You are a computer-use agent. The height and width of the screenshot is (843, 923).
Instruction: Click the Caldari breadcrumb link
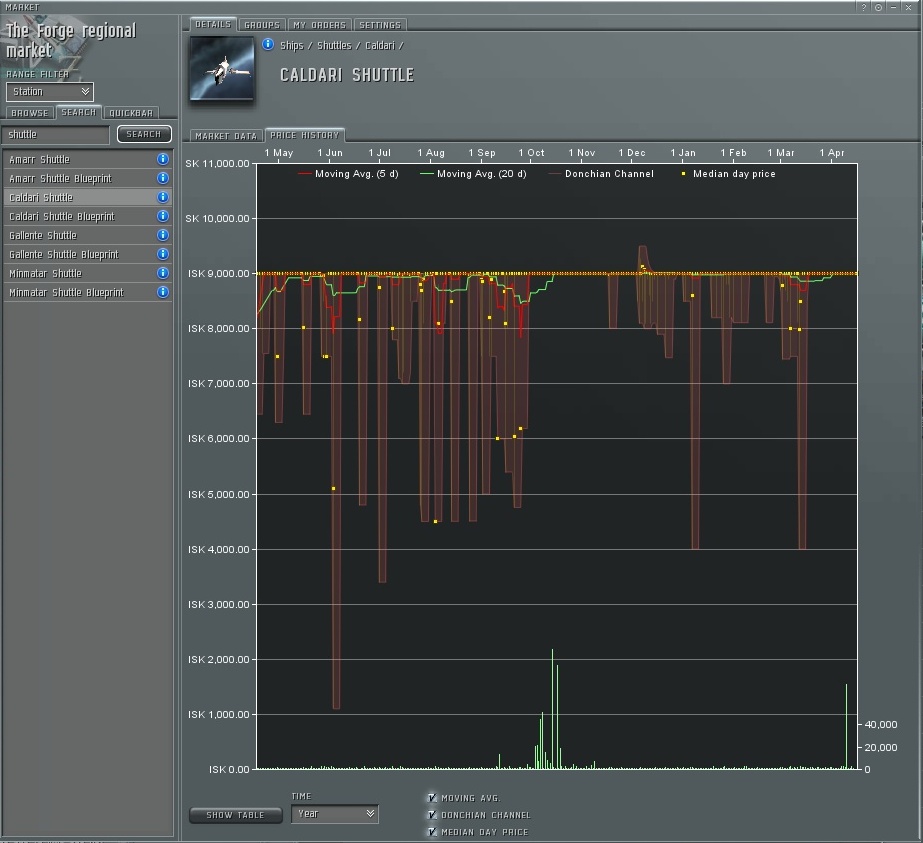(380, 45)
